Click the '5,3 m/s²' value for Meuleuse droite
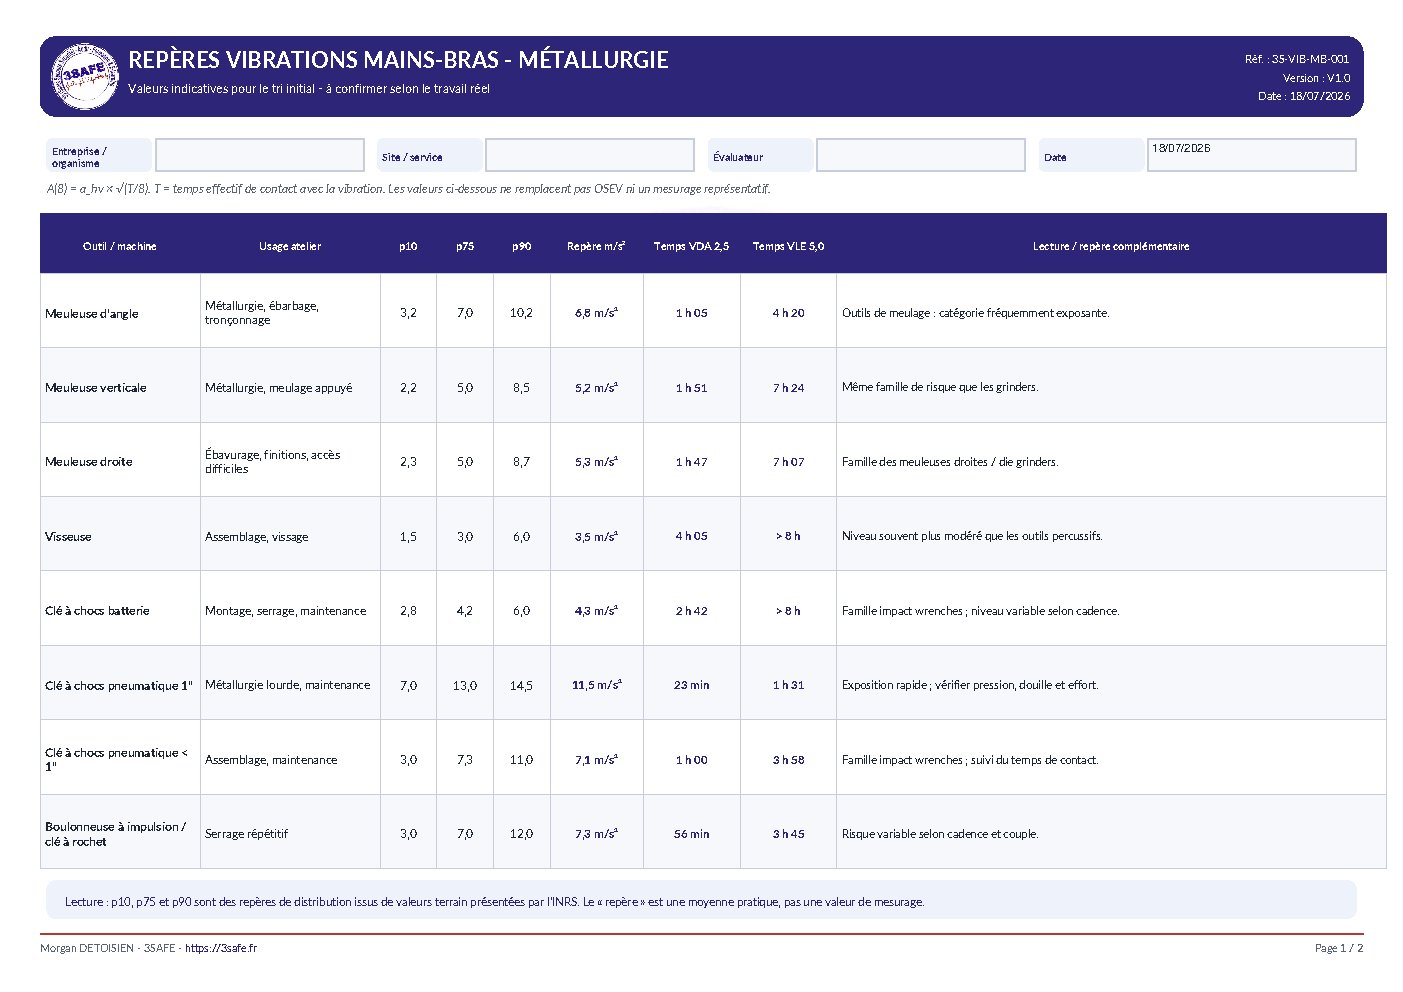Viewport: 1403px width, 992px height. tap(596, 462)
